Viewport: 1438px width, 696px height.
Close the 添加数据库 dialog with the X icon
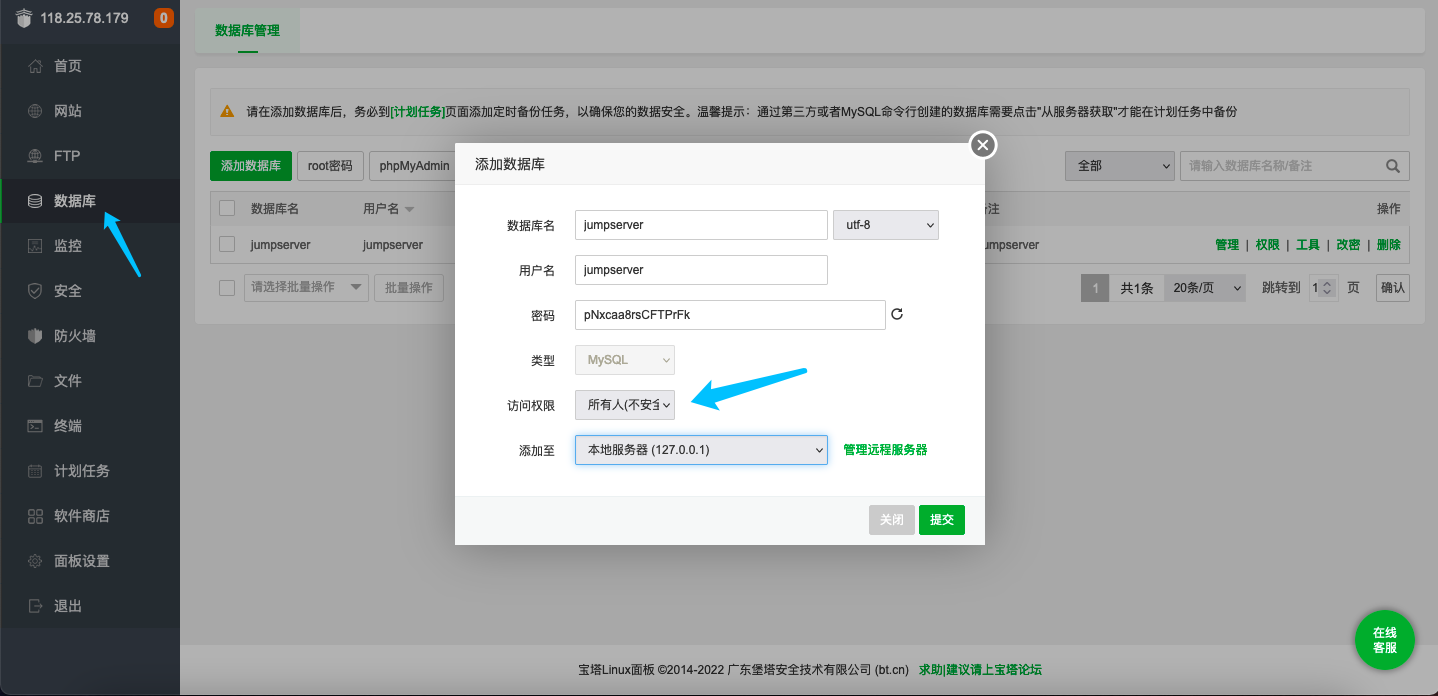point(983,146)
